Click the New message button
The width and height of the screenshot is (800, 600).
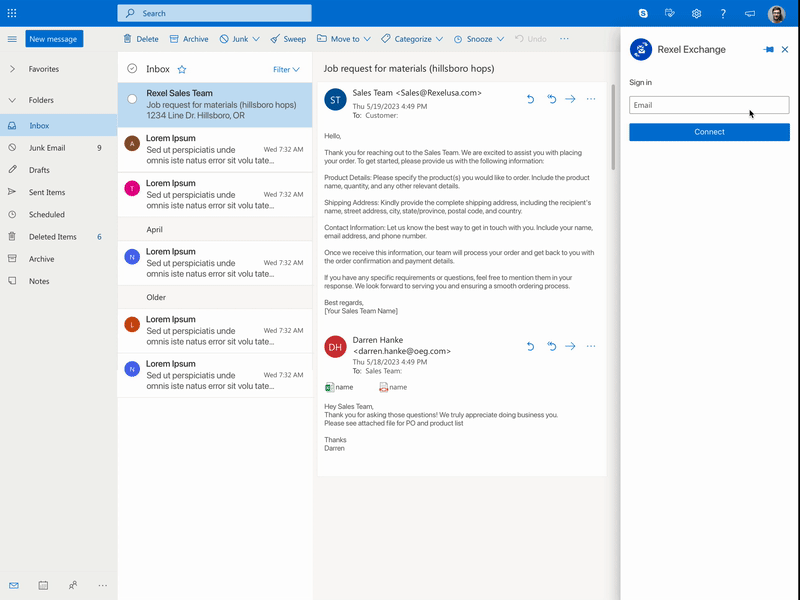click(x=54, y=39)
